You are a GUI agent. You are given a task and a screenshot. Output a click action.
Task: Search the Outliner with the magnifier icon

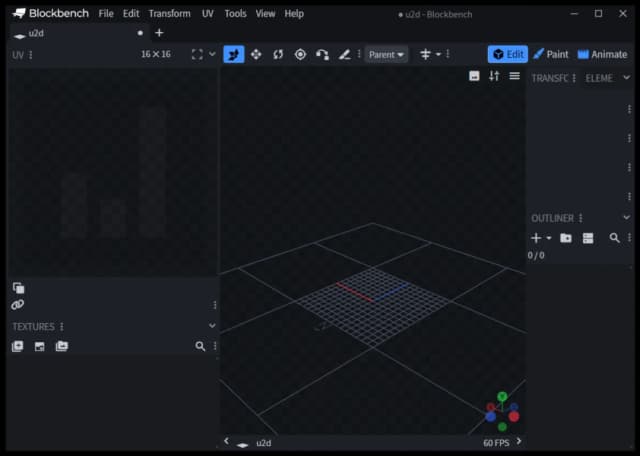pyautogui.click(x=614, y=238)
